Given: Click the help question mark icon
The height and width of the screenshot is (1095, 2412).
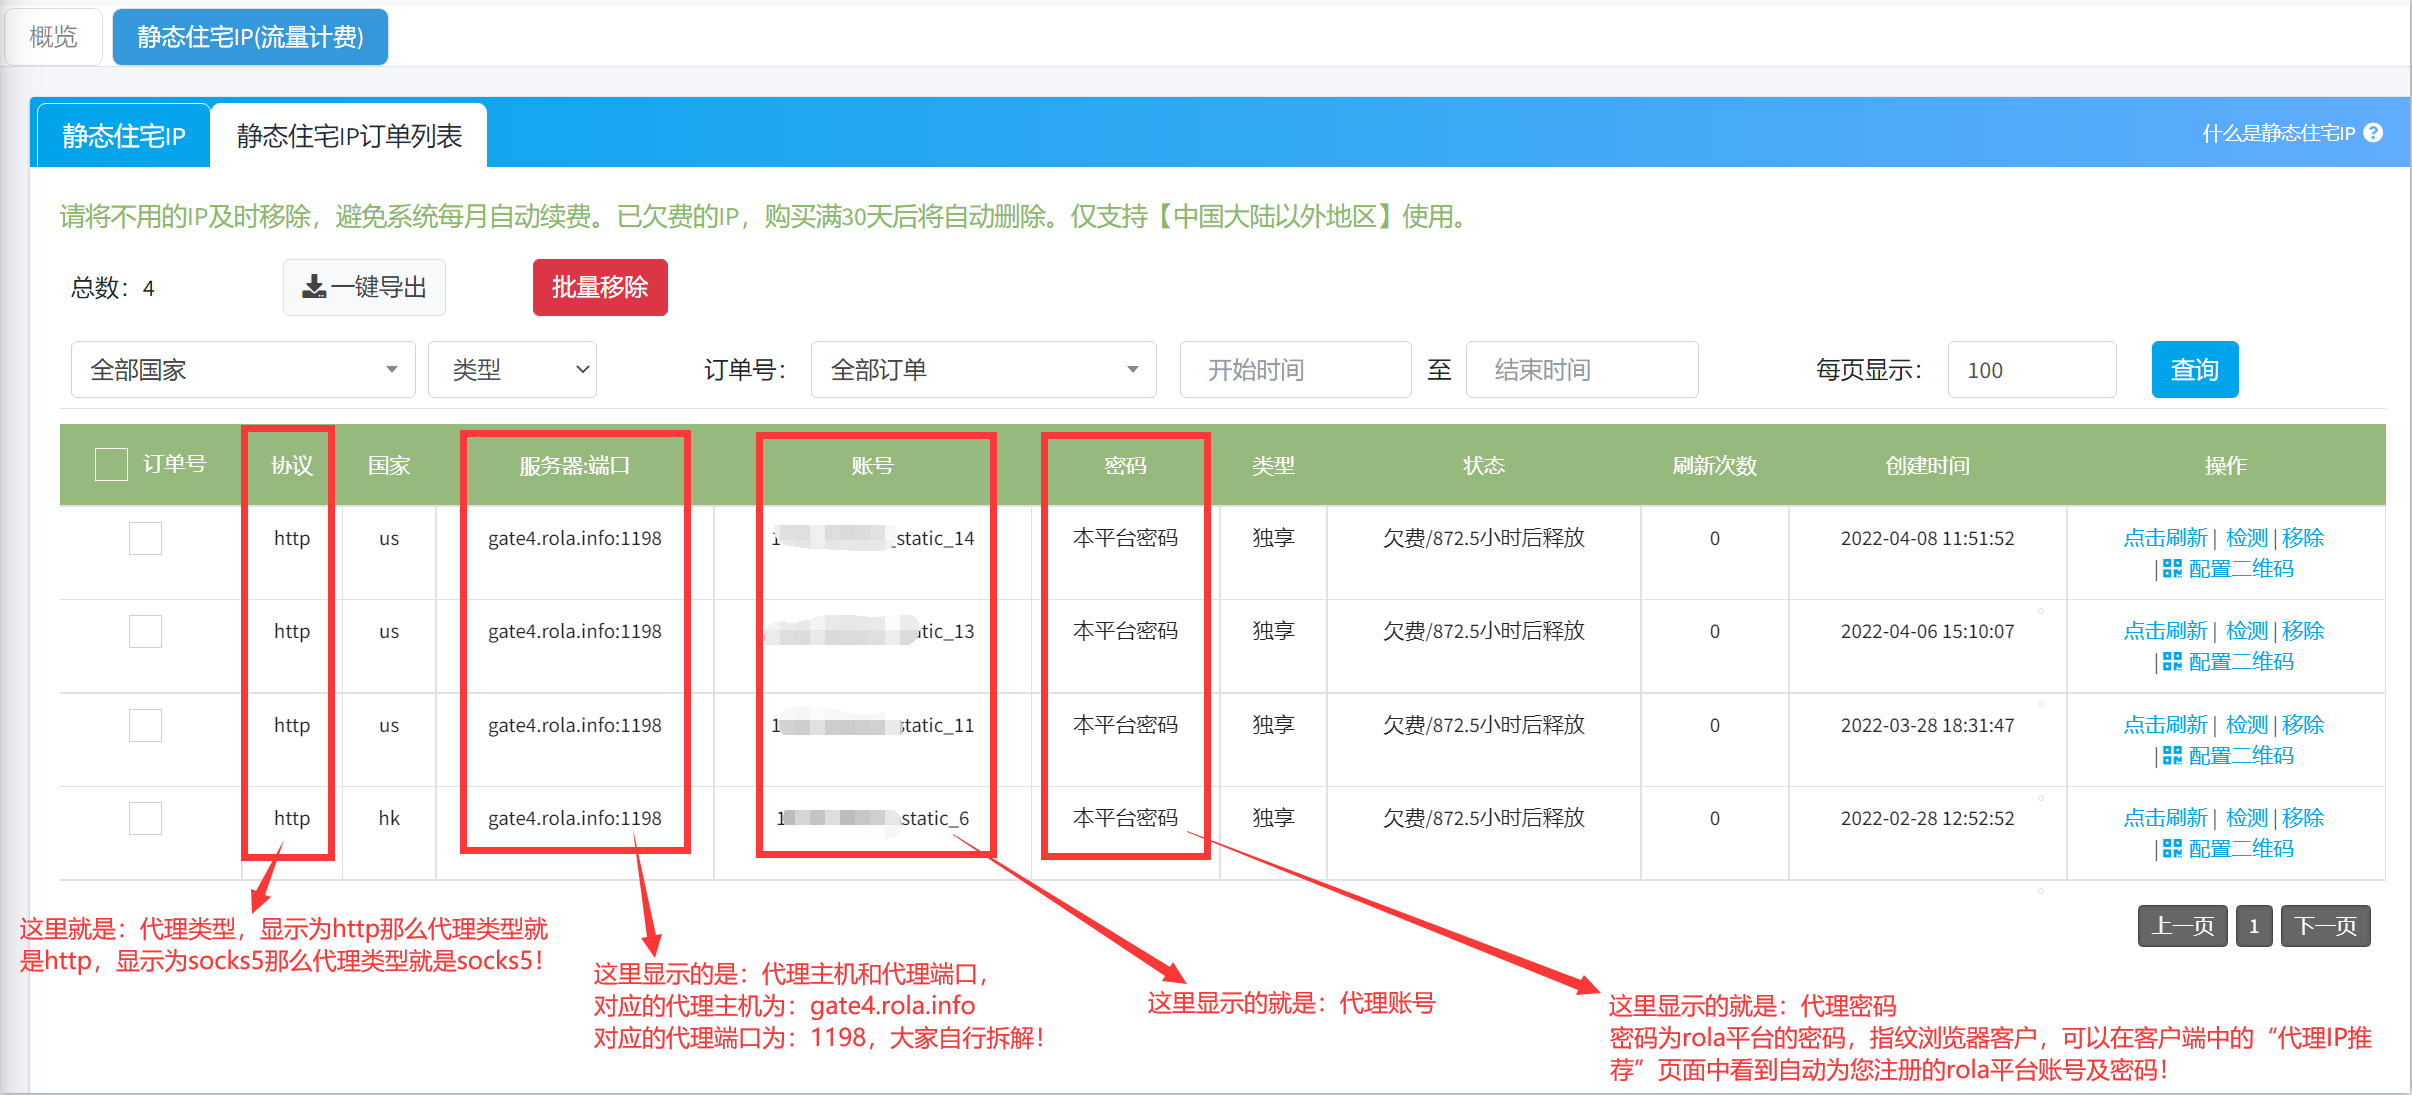Looking at the screenshot, I should pyautogui.click(x=2373, y=133).
